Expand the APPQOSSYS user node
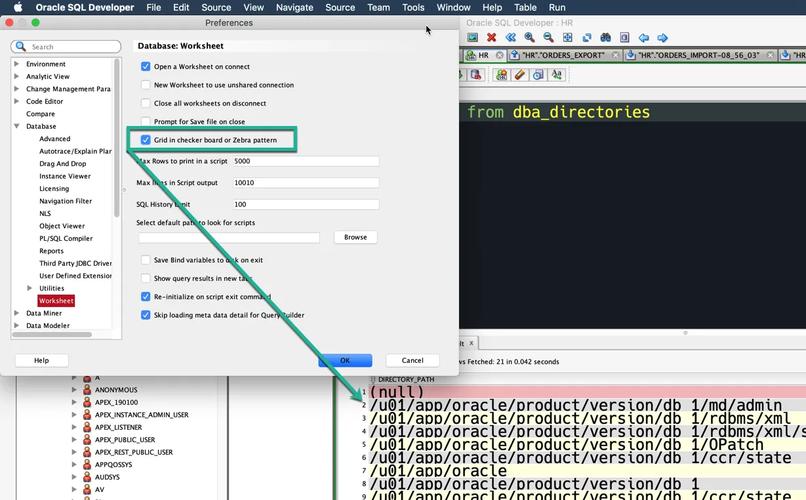 [x=74, y=465]
